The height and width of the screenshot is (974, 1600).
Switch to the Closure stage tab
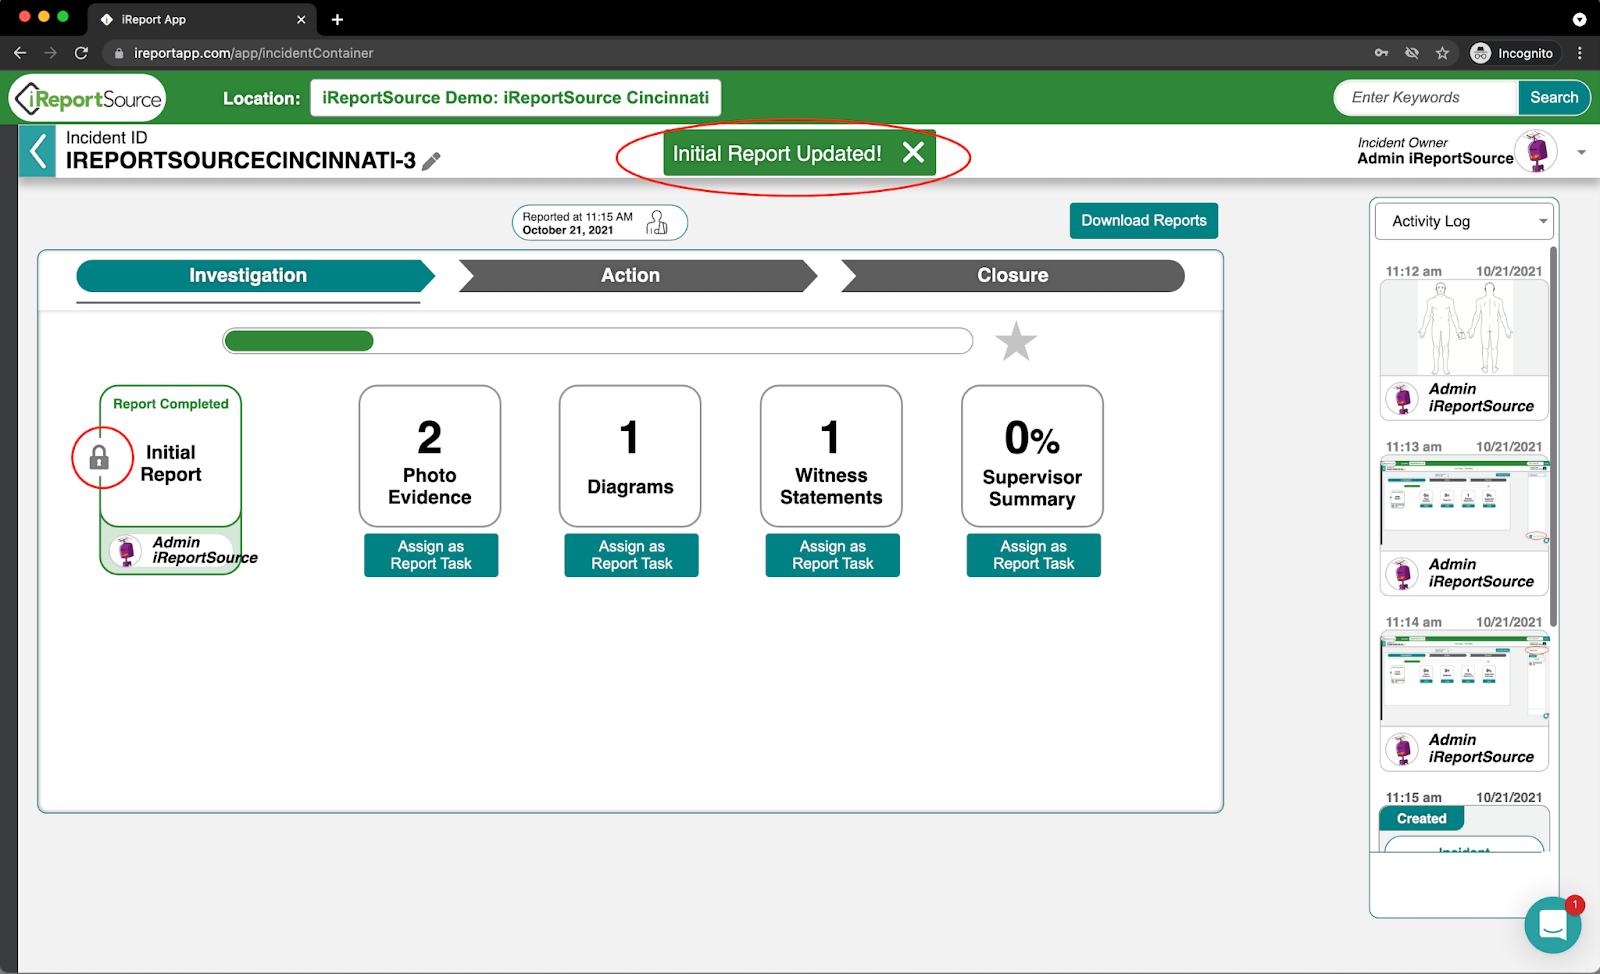point(1013,275)
